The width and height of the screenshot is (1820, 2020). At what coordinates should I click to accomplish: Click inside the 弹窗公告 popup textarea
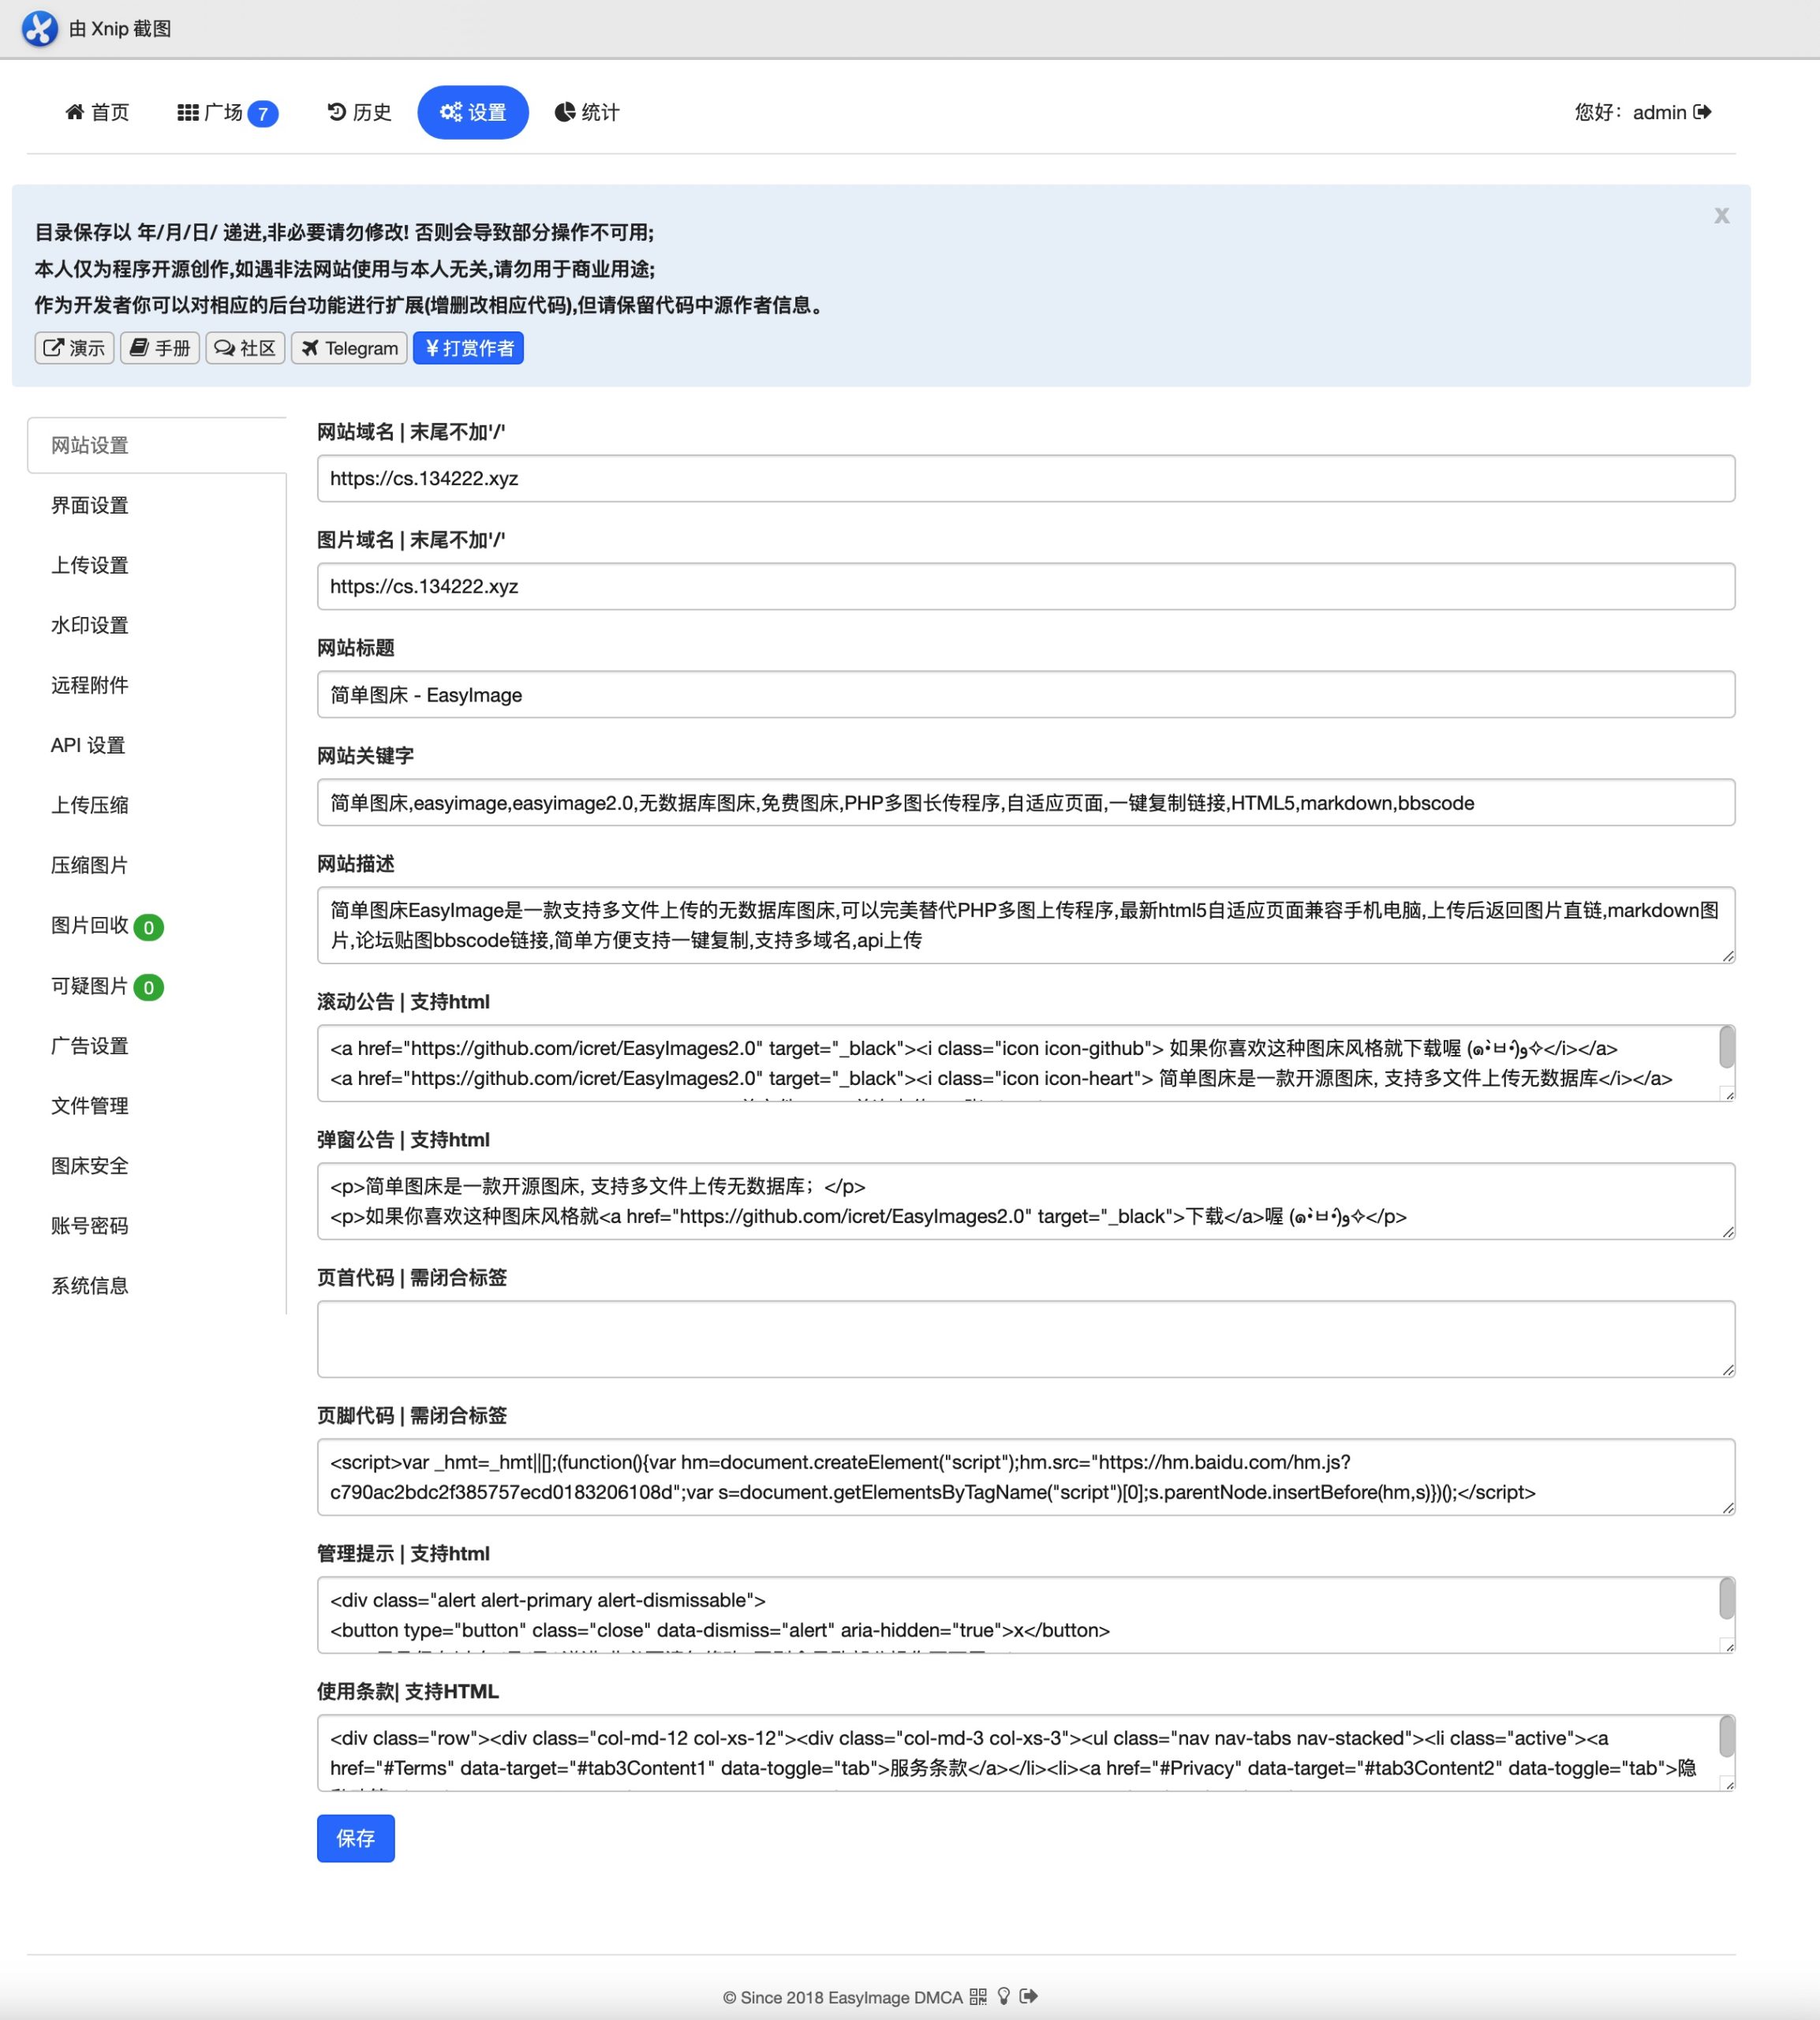coord(1026,1201)
